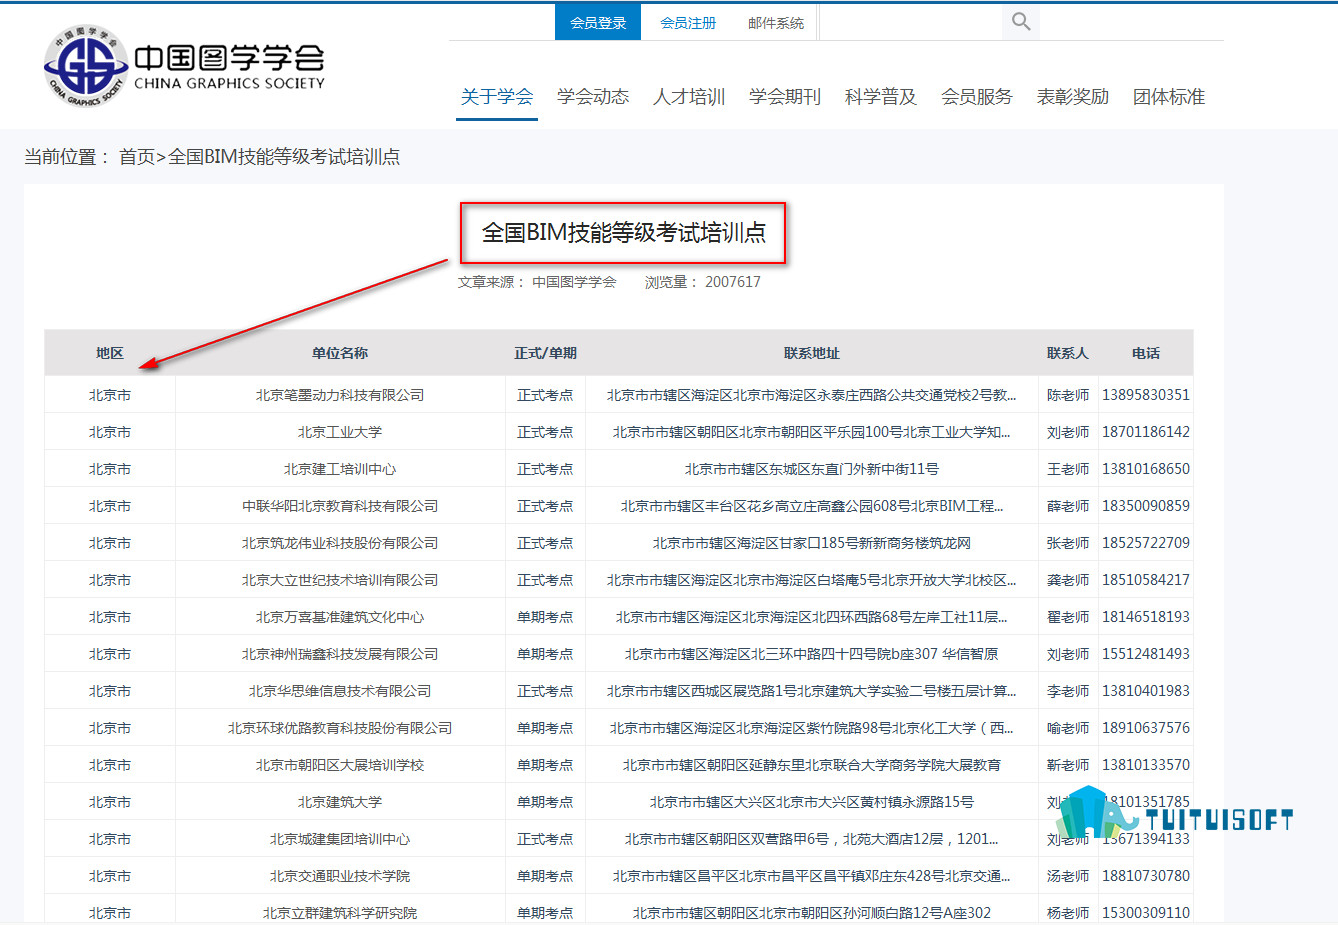1338x925 pixels.
Task: Select 北京立群建筑科学研究院 cell
Action: (340, 913)
